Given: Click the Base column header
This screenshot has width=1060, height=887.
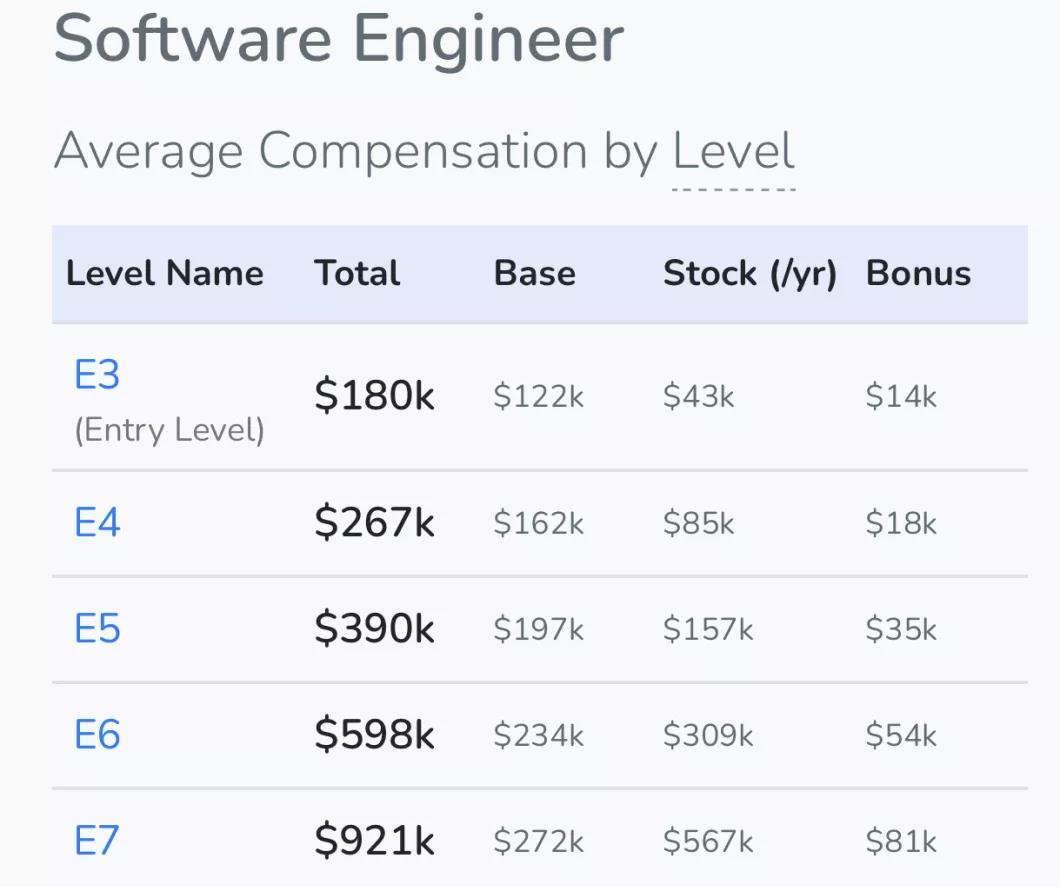Looking at the screenshot, I should (534, 274).
